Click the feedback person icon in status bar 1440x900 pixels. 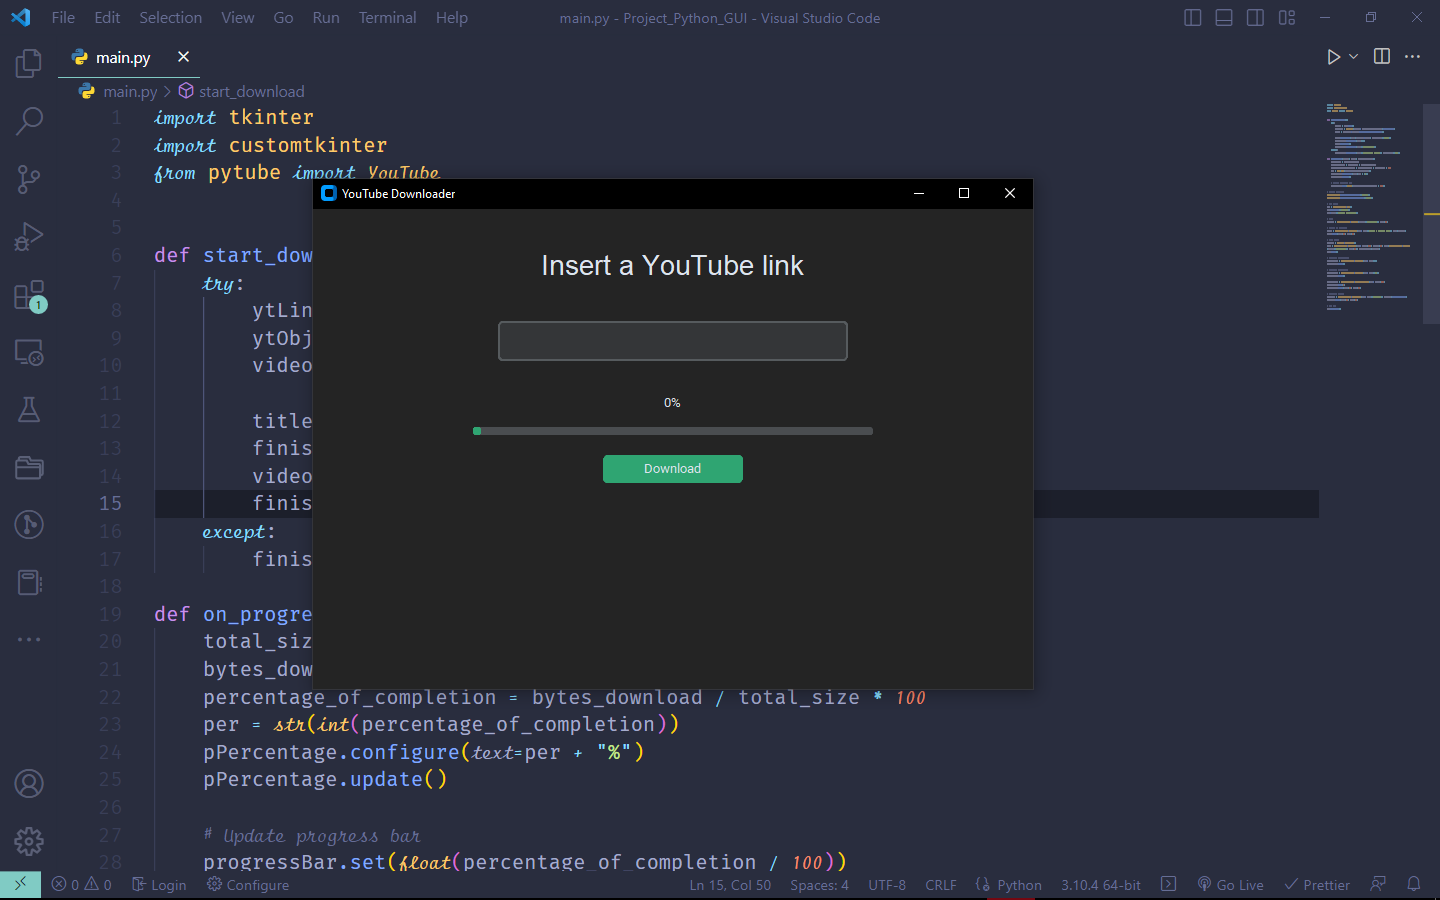point(1378,884)
